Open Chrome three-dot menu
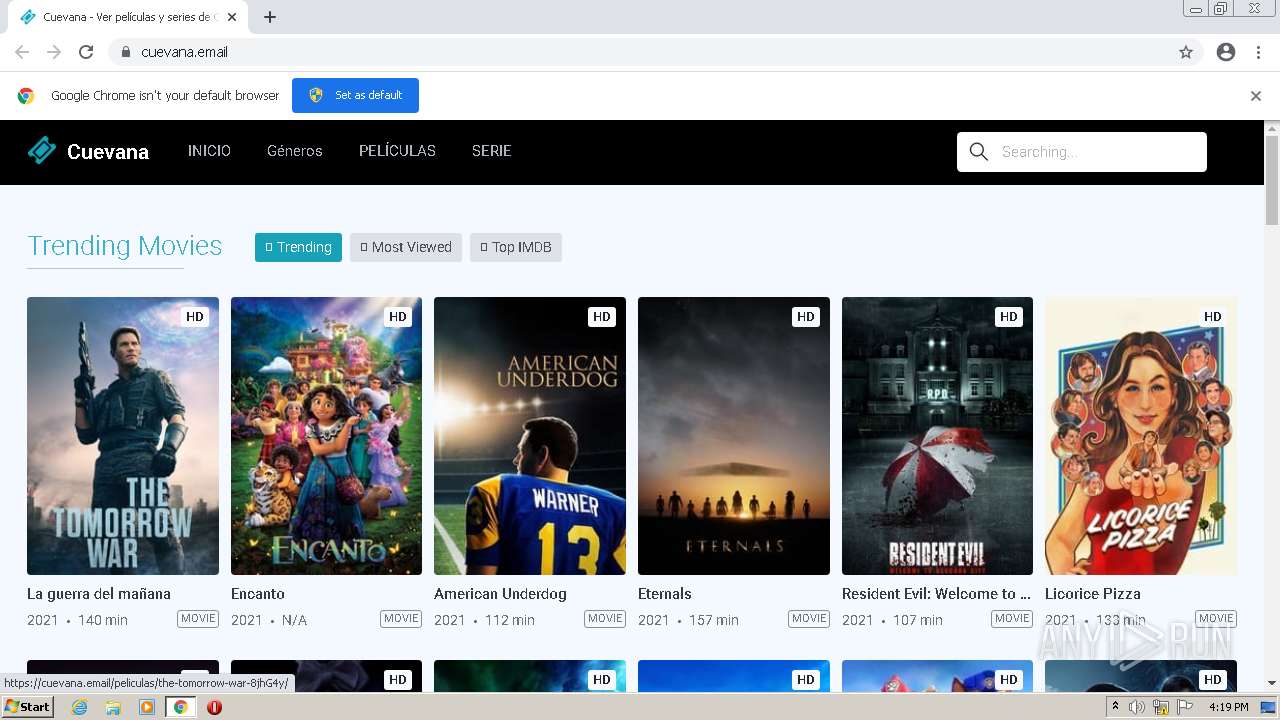1280x720 pixels. click(1258, 52)
